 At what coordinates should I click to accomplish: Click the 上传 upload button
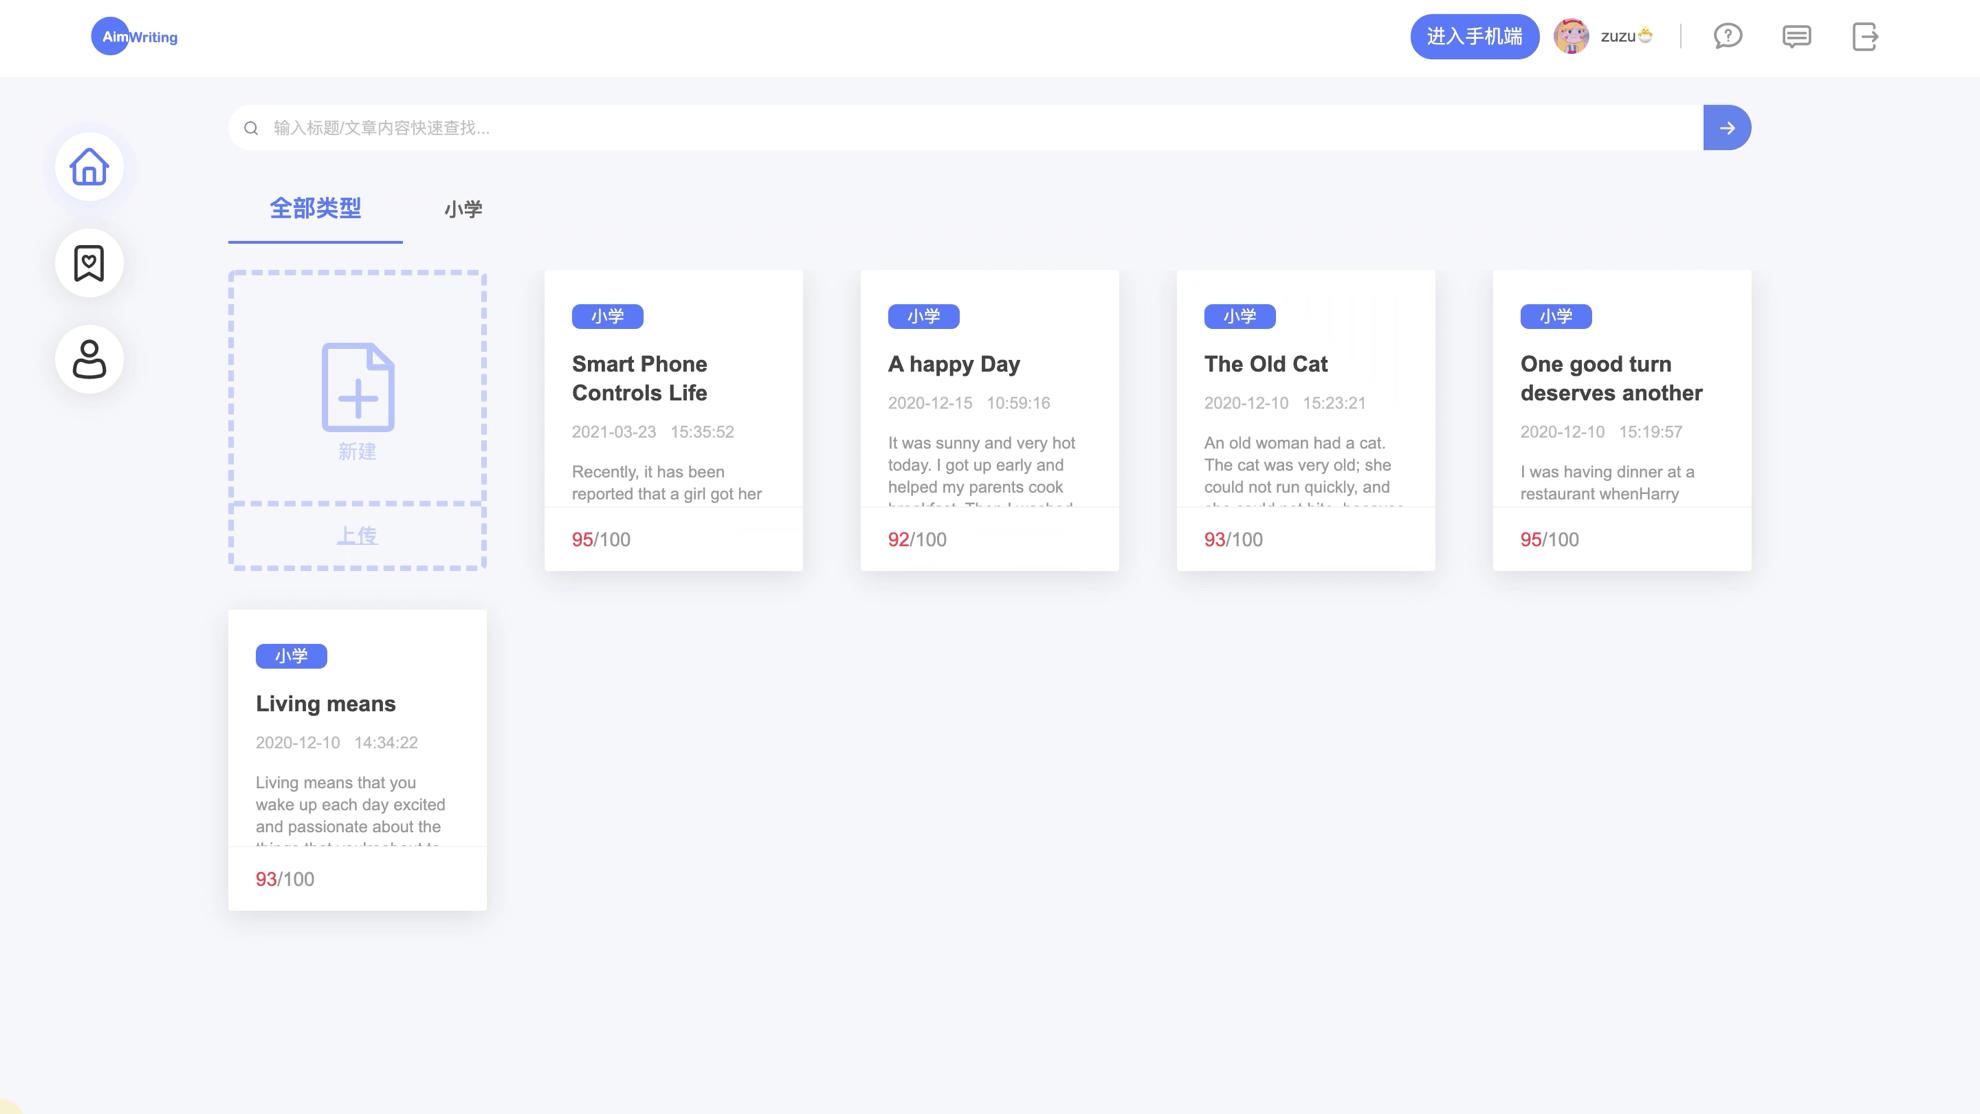pos(357,536)
